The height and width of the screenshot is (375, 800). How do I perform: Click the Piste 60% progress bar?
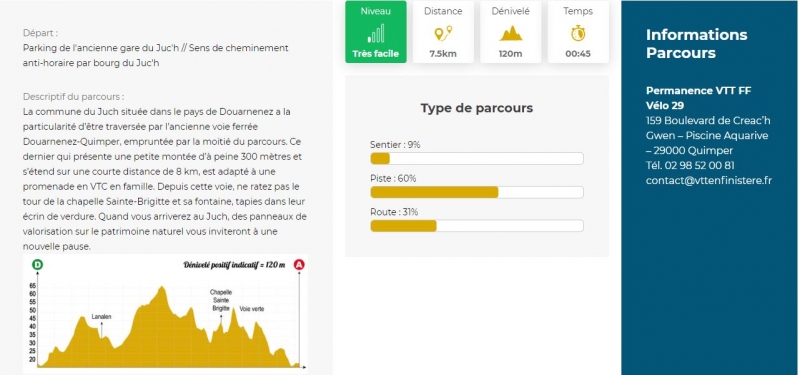(x=477, y=192)
